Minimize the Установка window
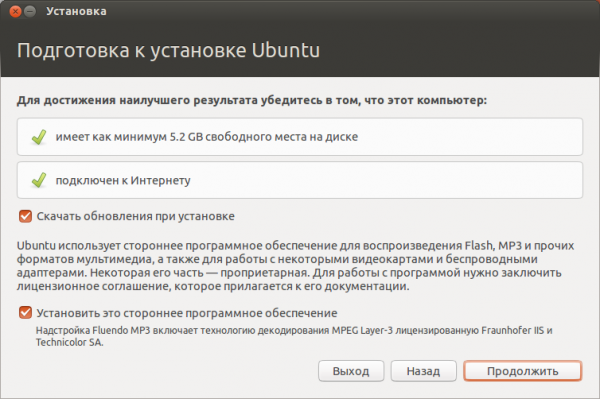This screenshot has width=600, height=399. (x=30, y=11)
